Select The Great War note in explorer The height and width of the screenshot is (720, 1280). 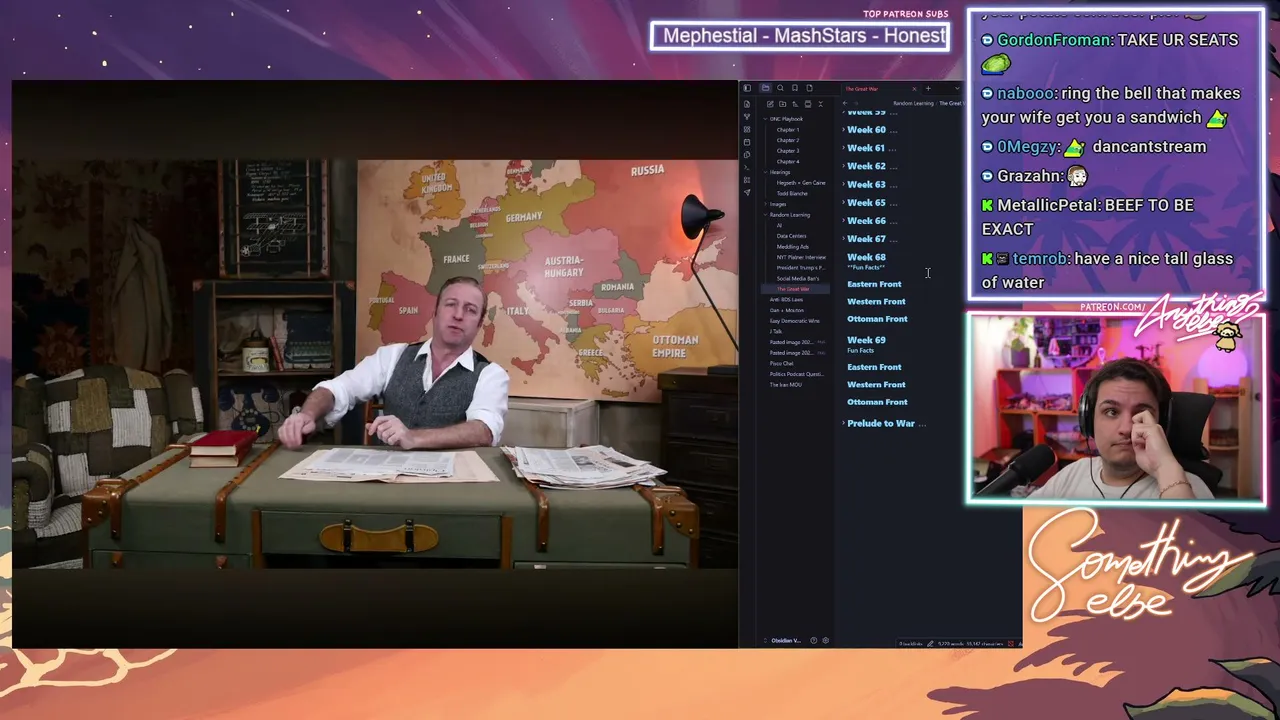coord(793,289)
